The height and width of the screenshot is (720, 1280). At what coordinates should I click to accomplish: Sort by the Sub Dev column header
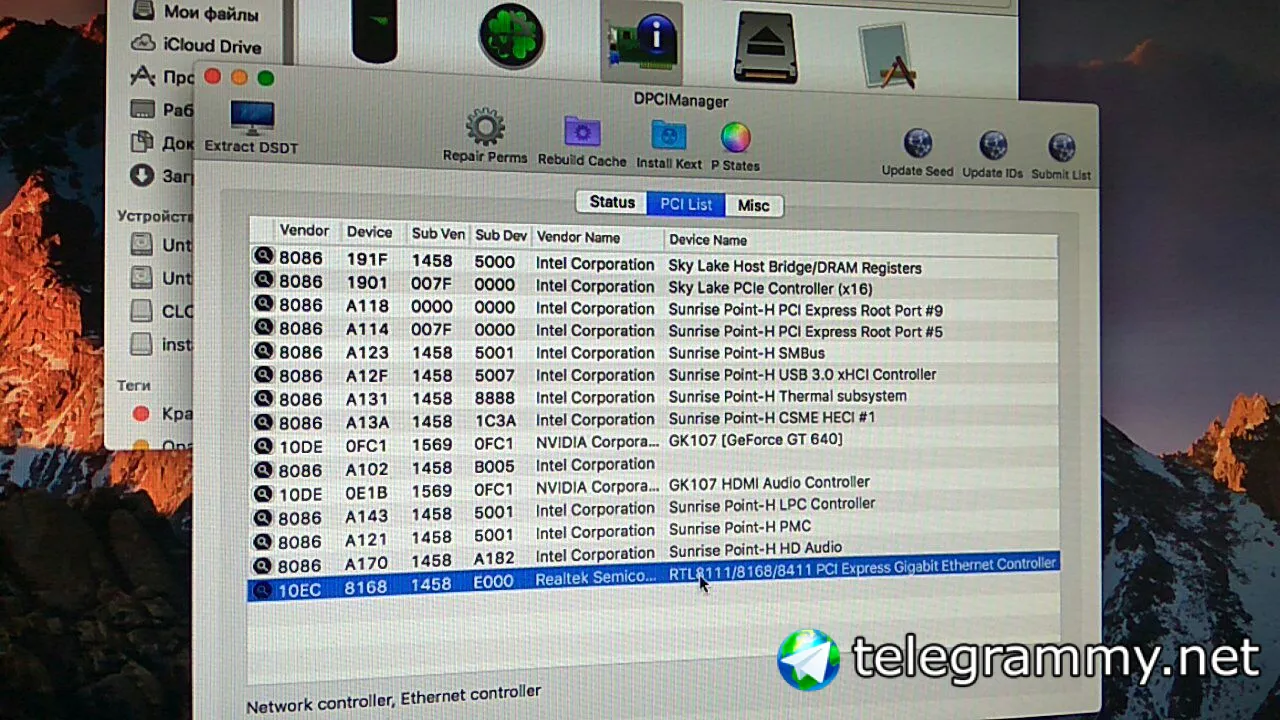pos(501,236)
